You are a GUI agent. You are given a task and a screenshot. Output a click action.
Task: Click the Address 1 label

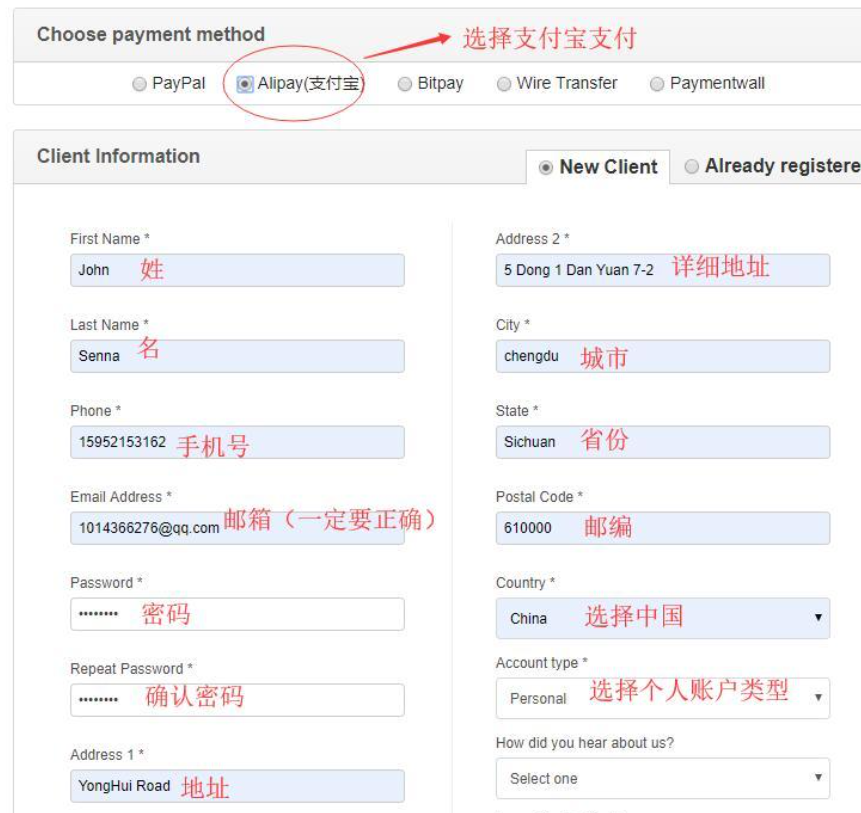coord(107,755)
